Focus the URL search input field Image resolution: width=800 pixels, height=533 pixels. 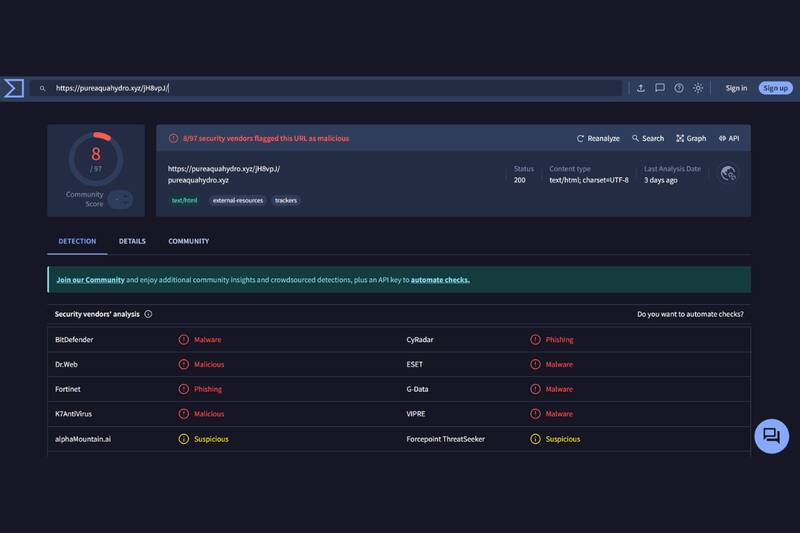tap(330, 88)
